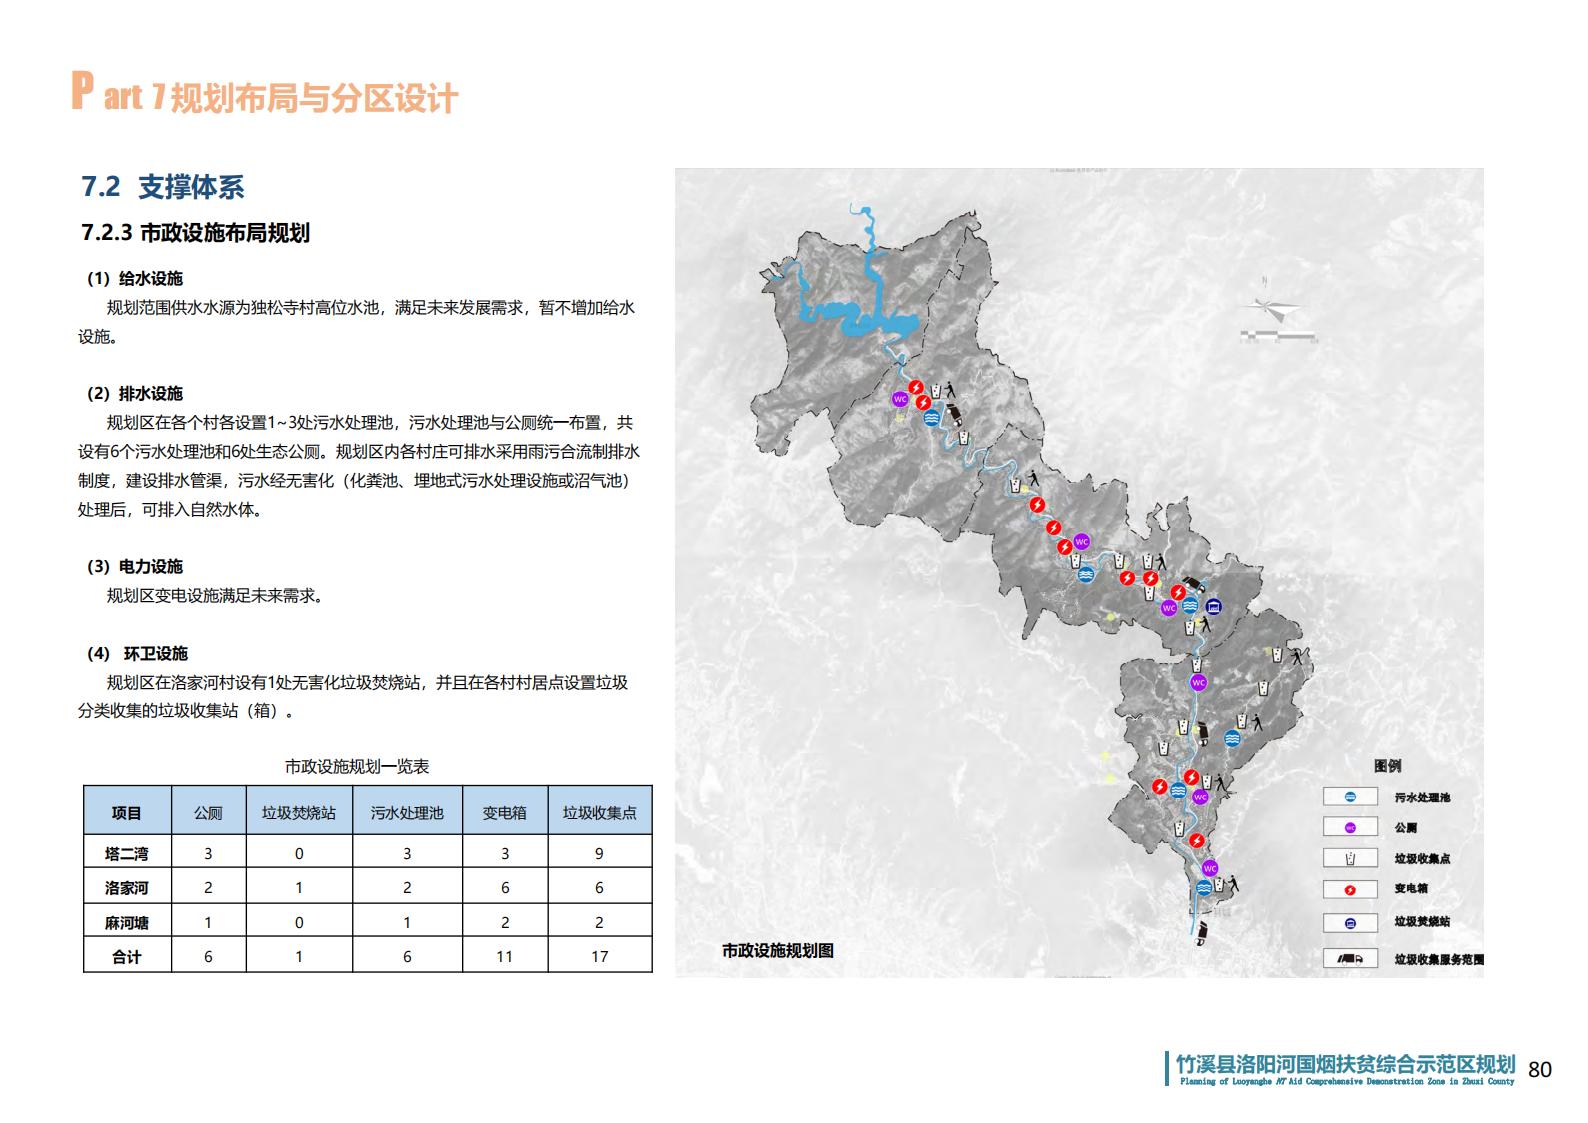Click the 洛家河 transformer box value 6
The height and width of the screenshot is (1123, 1588).
click(x=505, y=887)
